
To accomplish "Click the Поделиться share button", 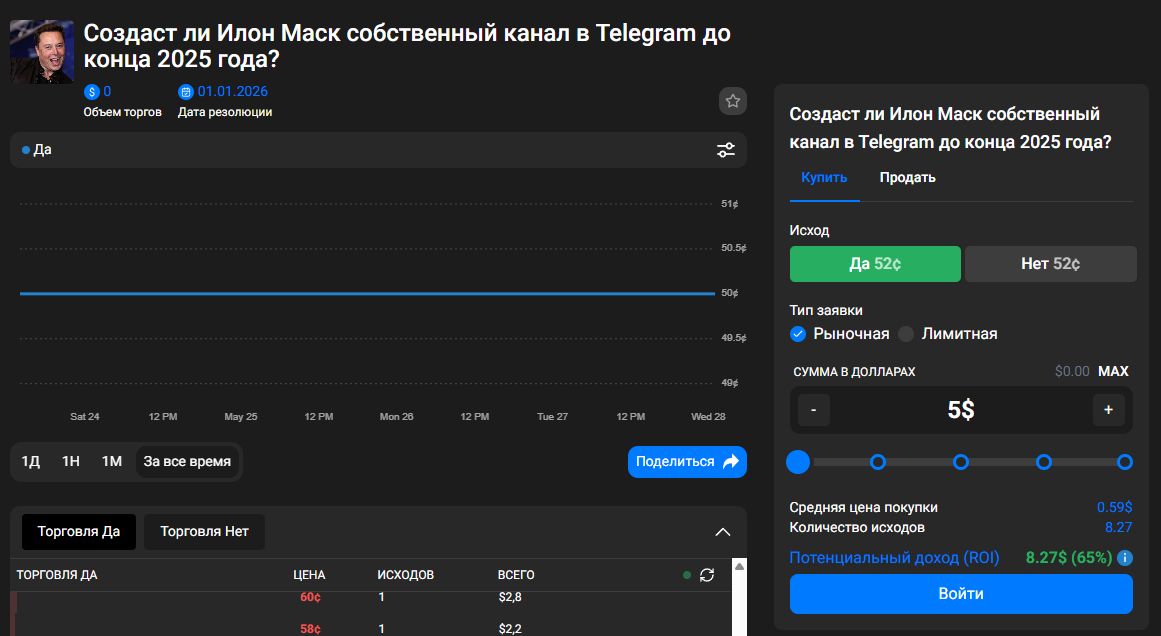I will pyautogui.click(x=687, y=461).
